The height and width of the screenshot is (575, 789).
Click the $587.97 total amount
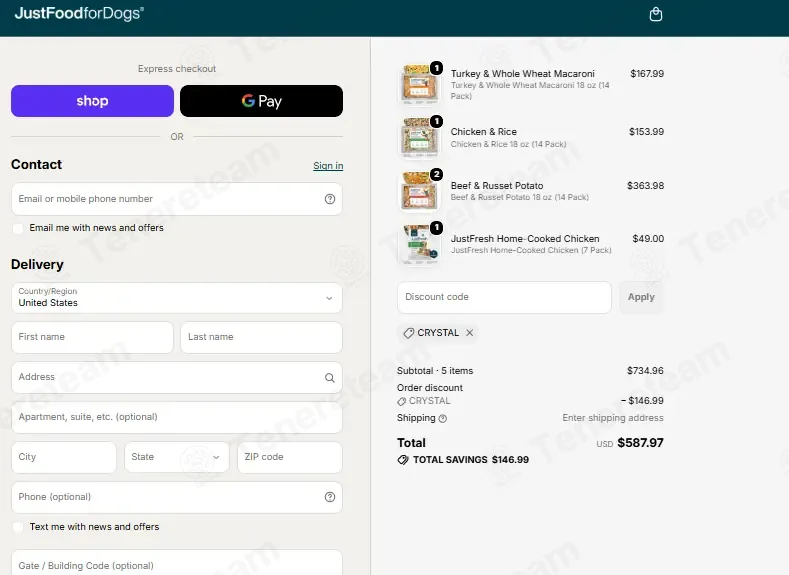tap(641, 443)
